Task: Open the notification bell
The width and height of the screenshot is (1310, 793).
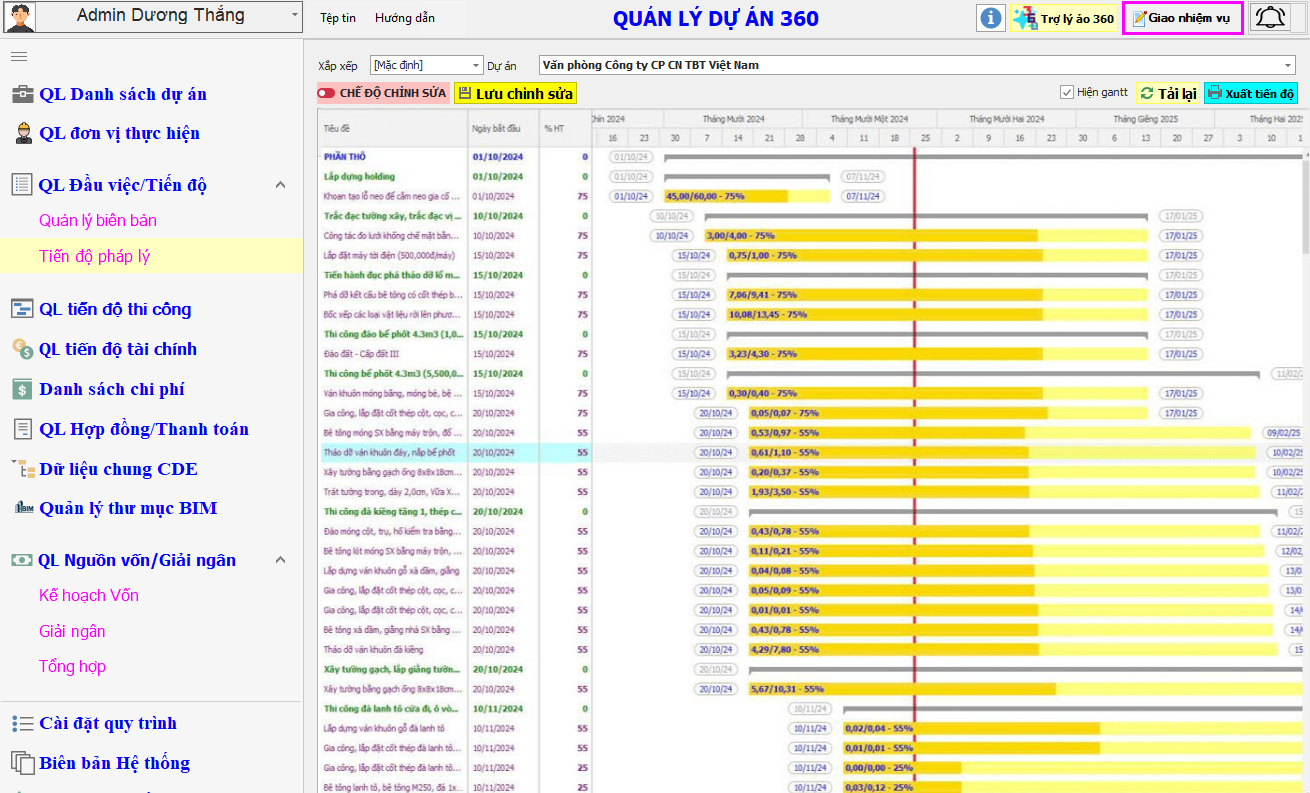Action: [x=1270, y=18]
